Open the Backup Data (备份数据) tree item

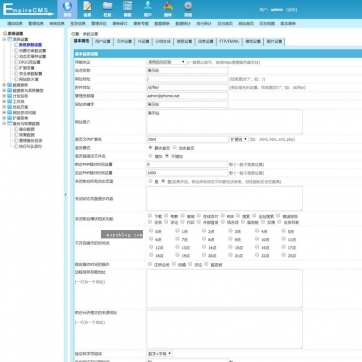pyautogui.click(x=27, y=129)
